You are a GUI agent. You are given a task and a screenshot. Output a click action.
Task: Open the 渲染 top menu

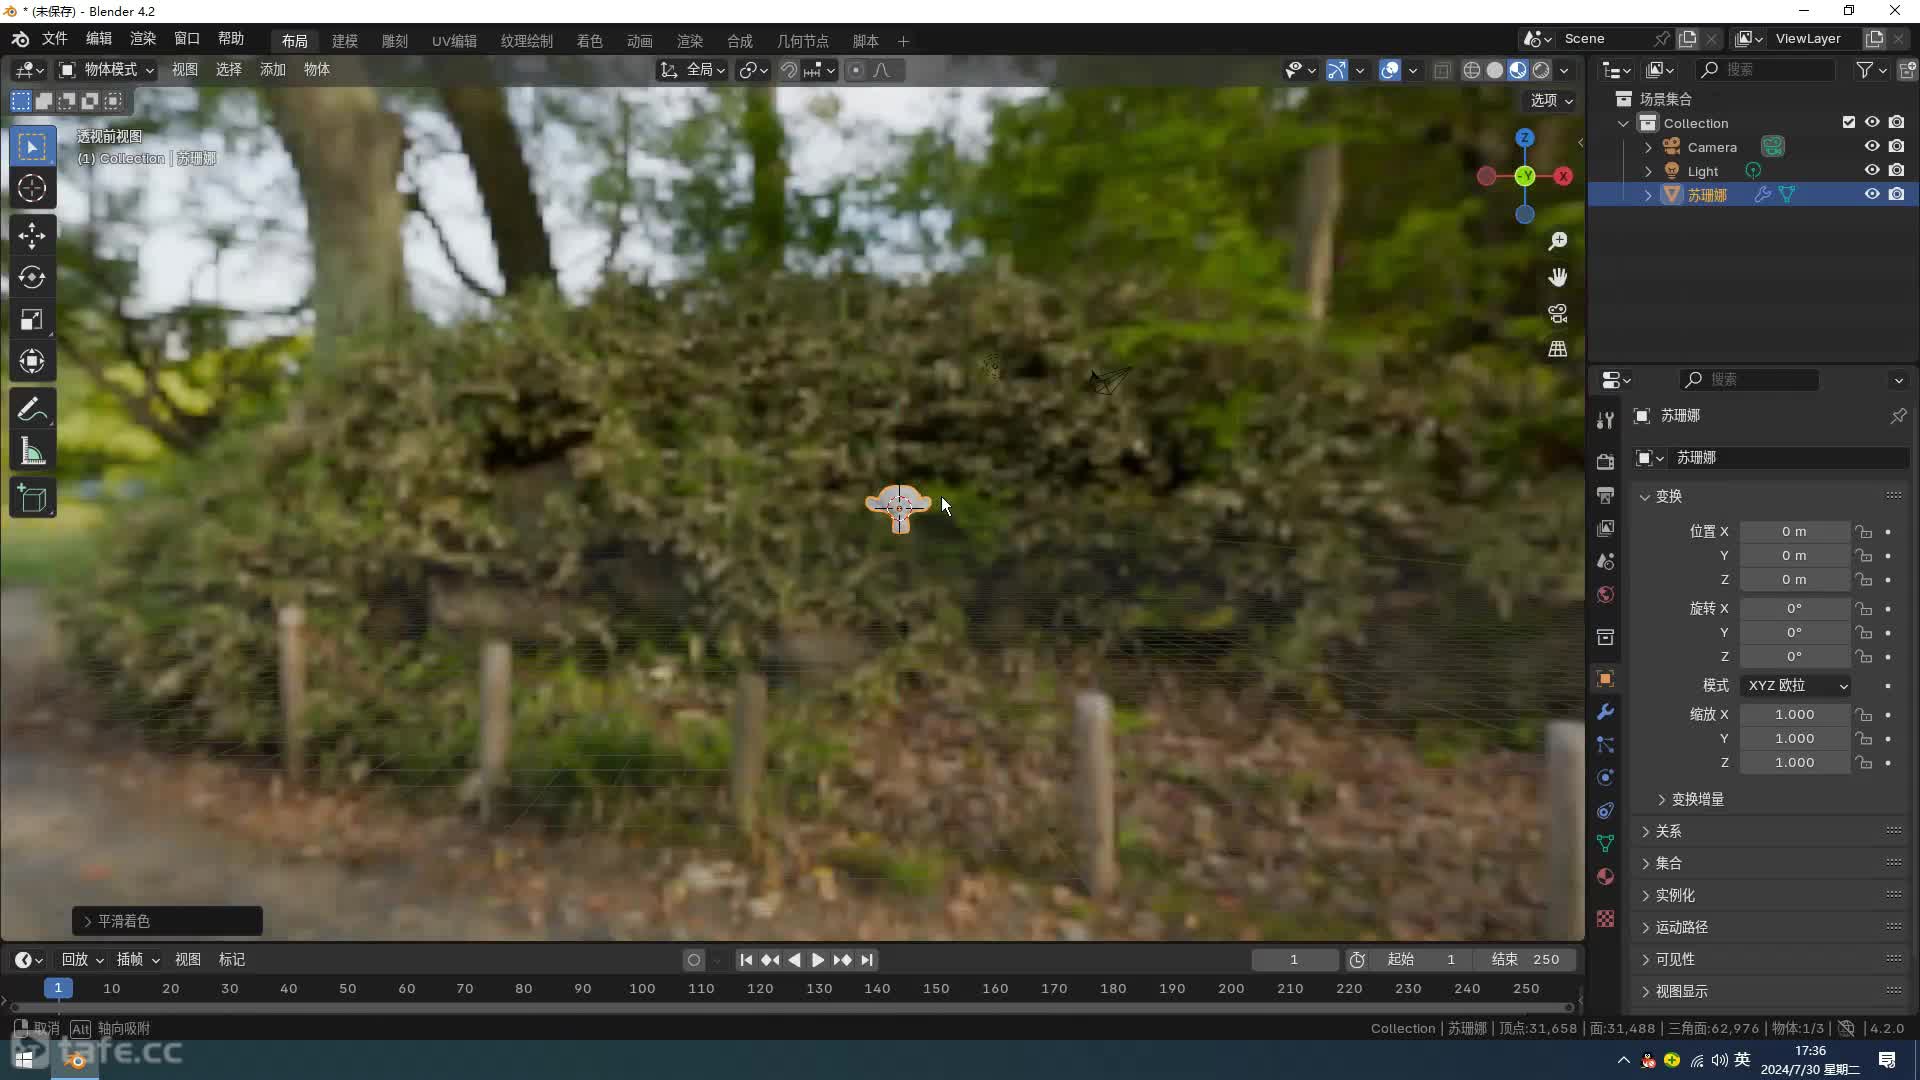[143, 38]
